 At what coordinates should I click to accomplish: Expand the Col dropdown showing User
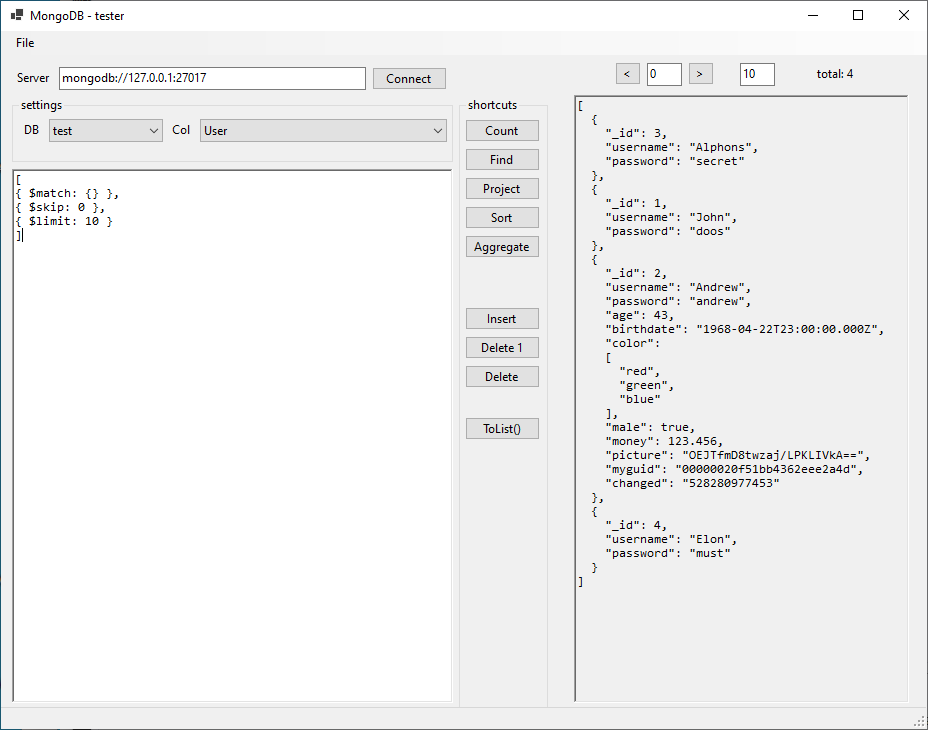[323, 131]
